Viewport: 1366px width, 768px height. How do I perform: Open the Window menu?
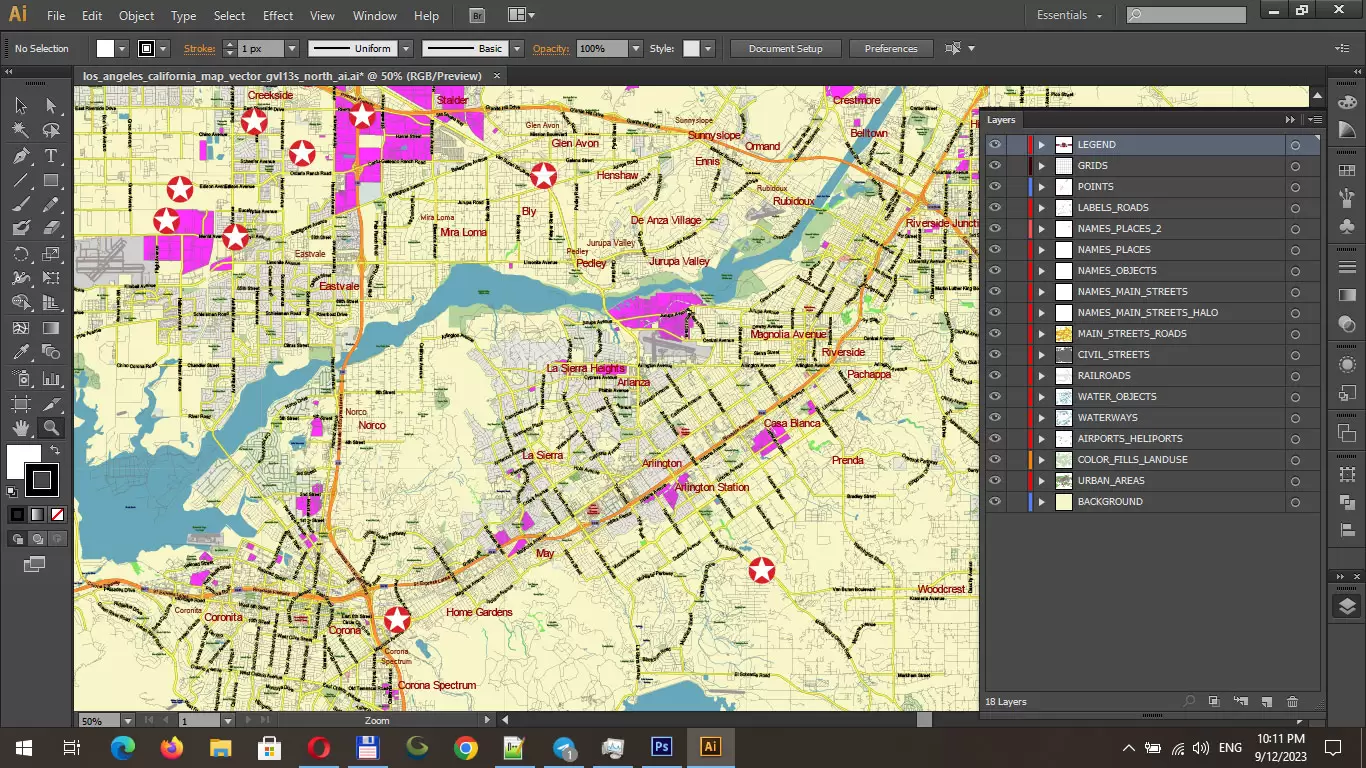point(375,16)
